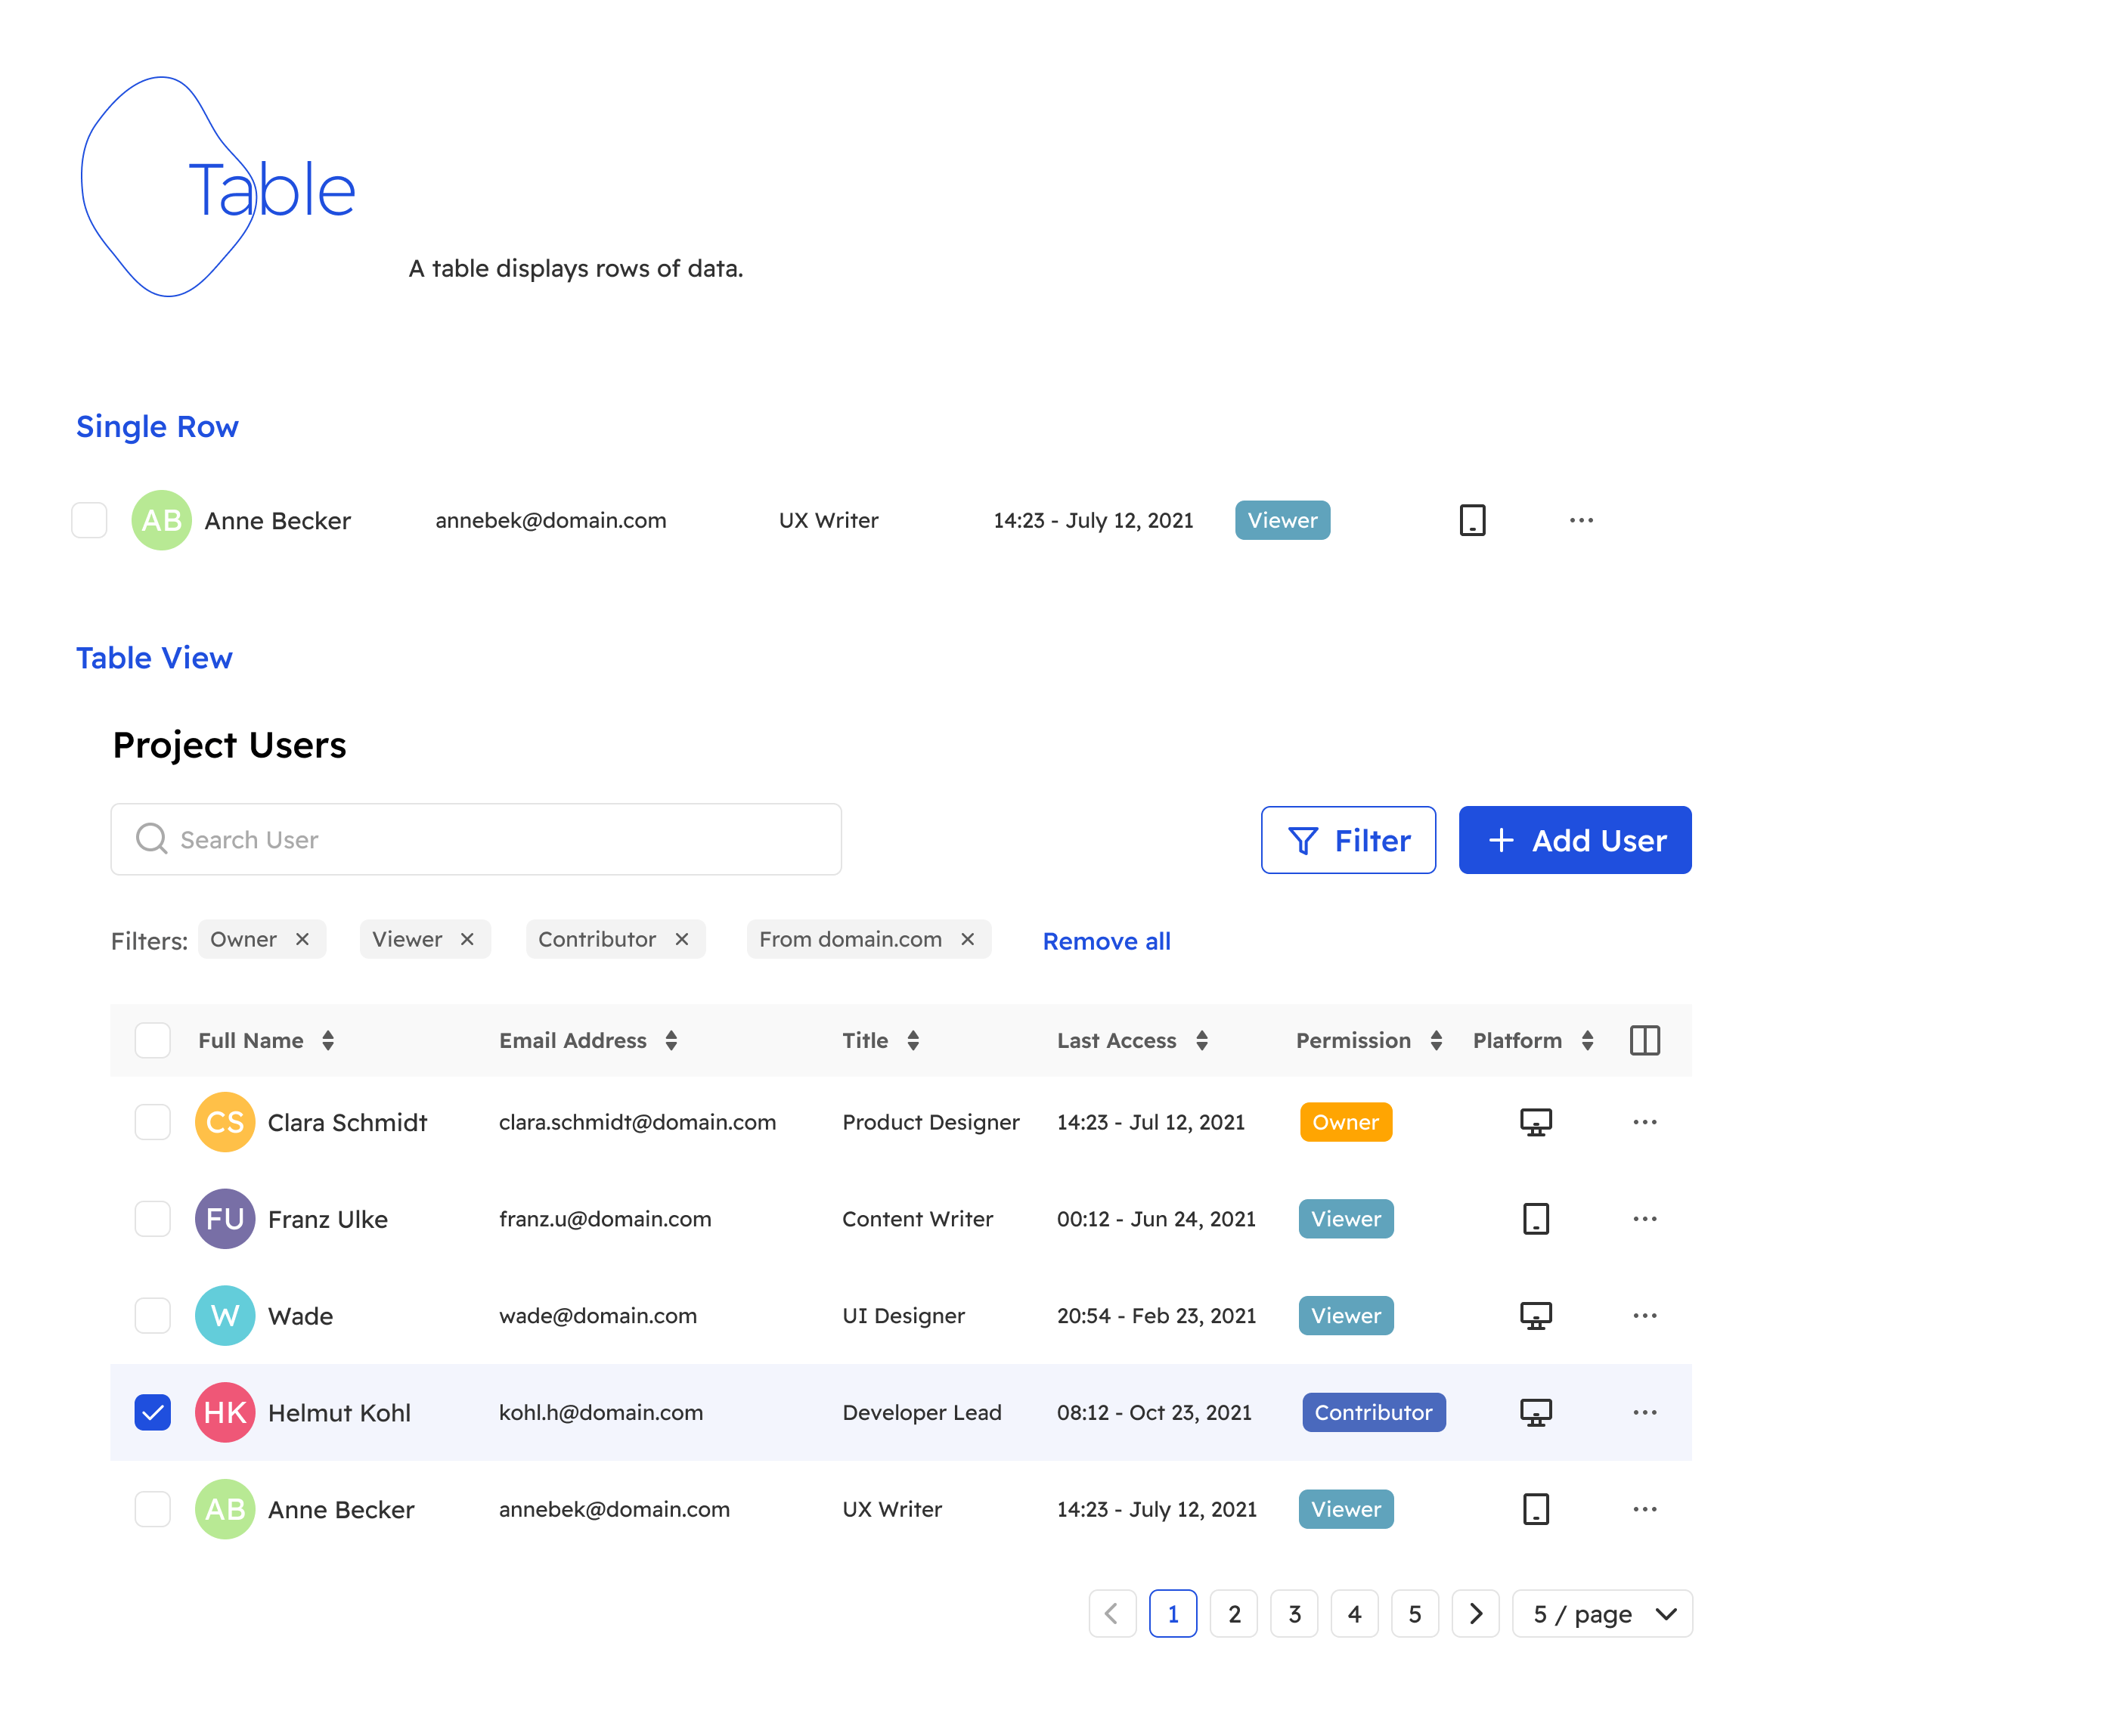Click the Search User input field
Screen dimensions: 2117x1736
pyautogui.click(x=476, y=839)
